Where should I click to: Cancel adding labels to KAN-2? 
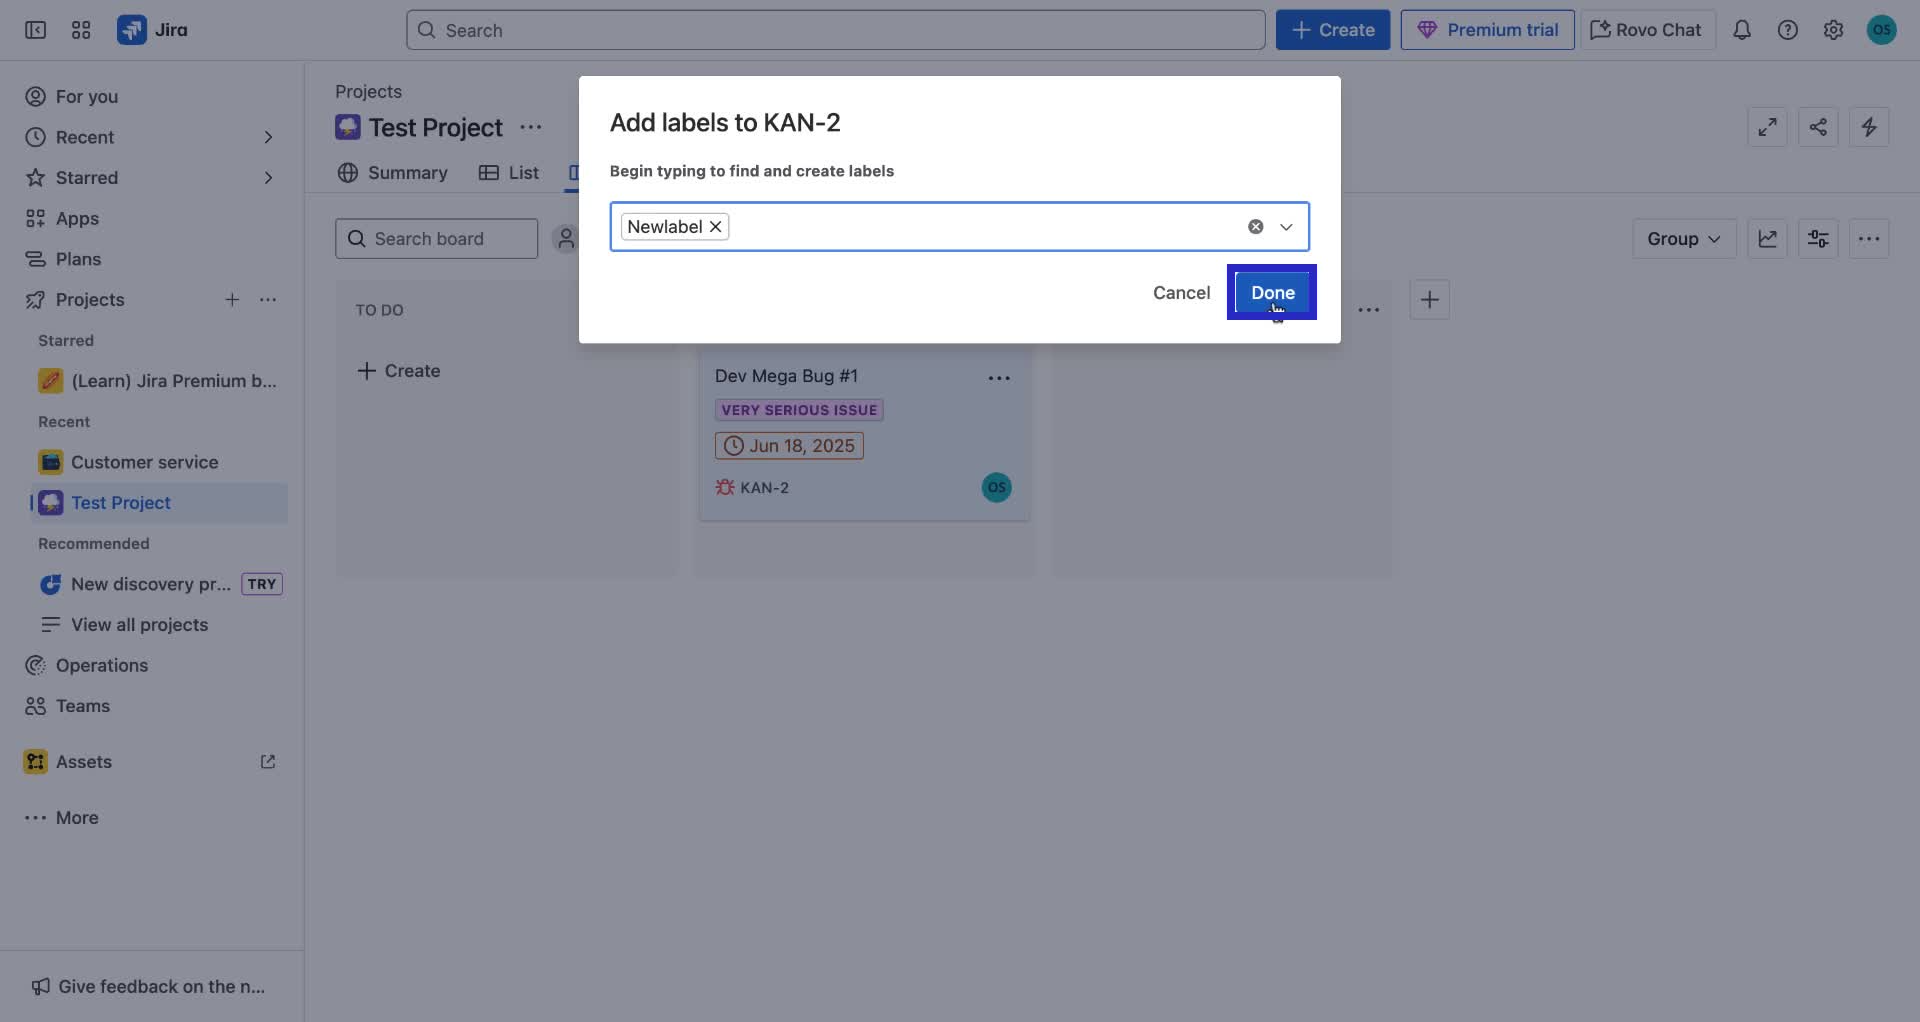(x=1181, y=292)
